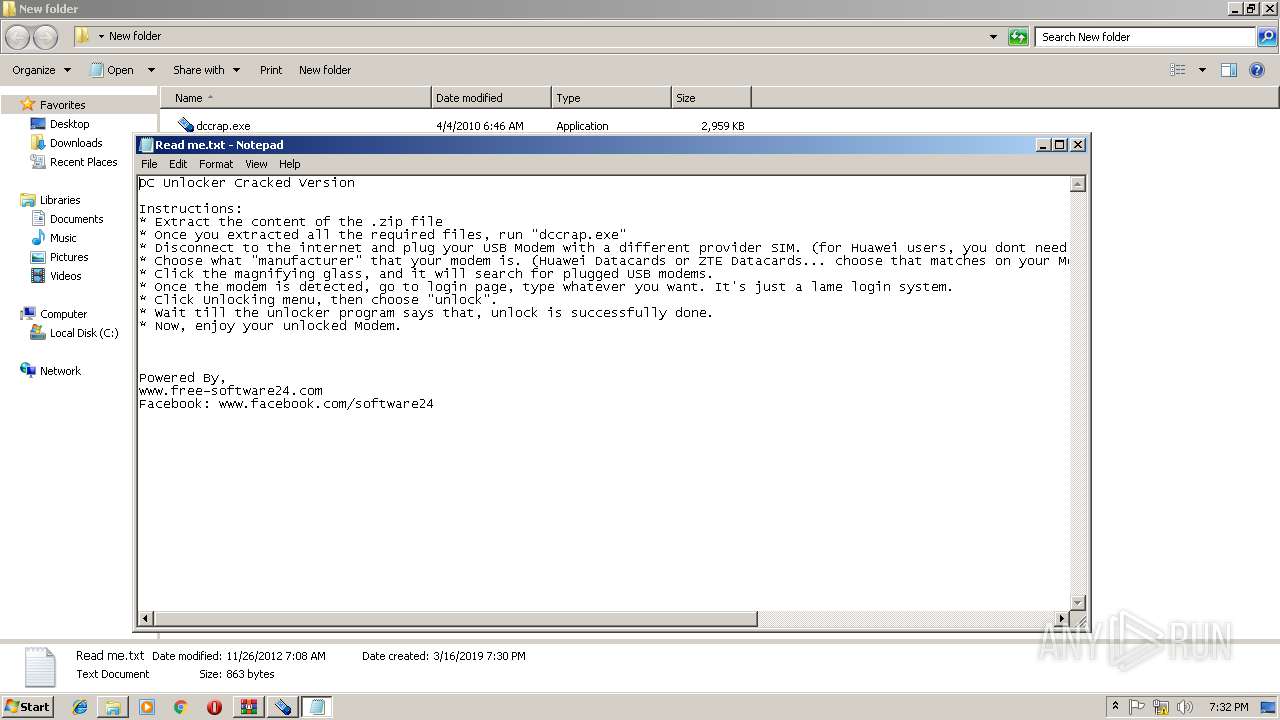
Task: Open Music library
Action: pyautogui.click(x=63, y=238)
